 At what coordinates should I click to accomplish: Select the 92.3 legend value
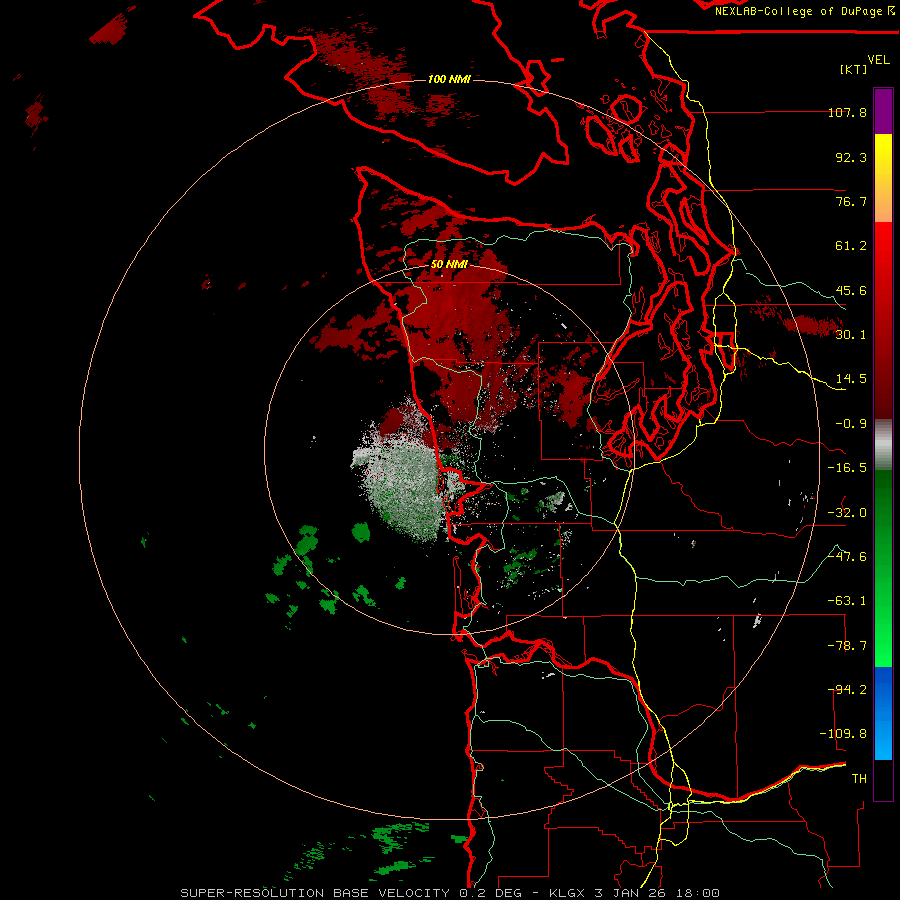point(851,157)
